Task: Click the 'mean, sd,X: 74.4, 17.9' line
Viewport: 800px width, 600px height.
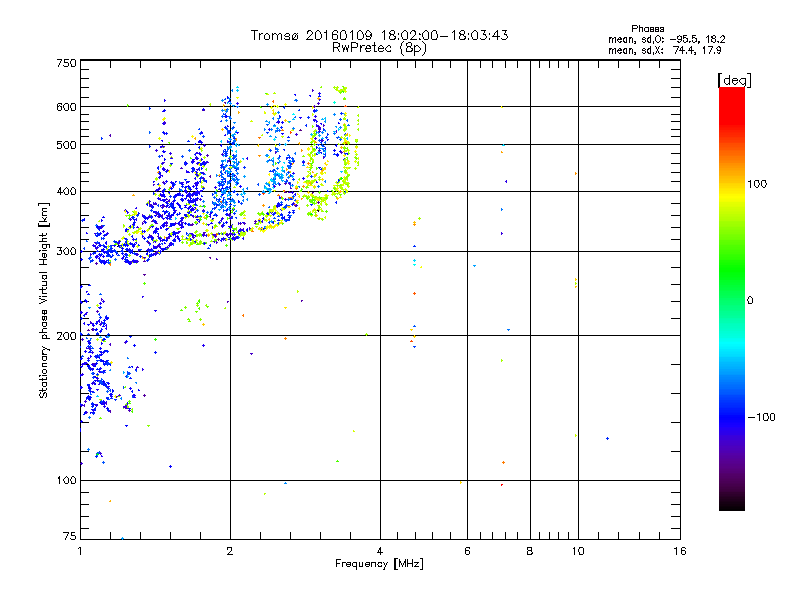Action: [664, 50]
